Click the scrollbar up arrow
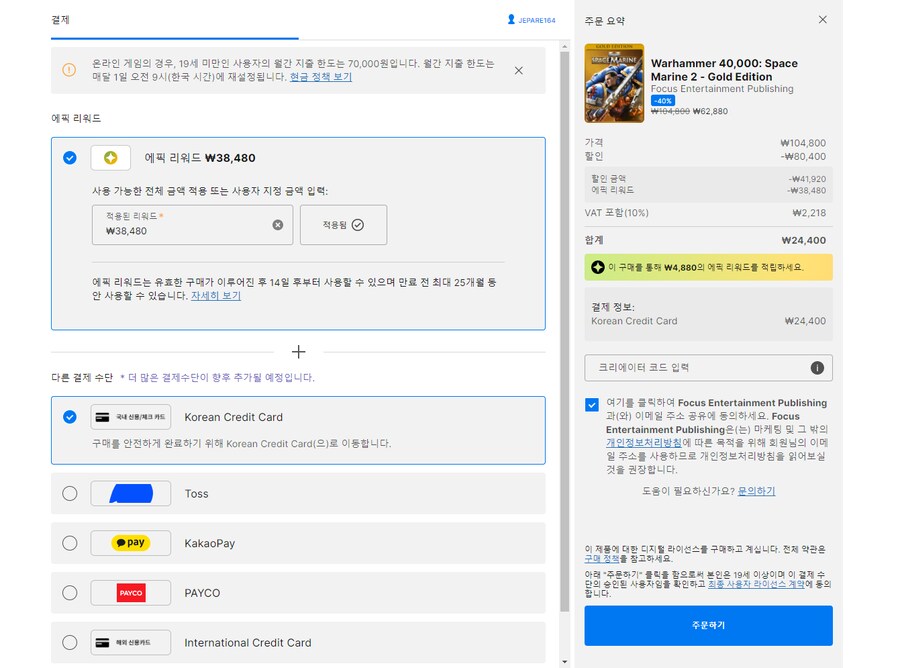 click(564, 46)
